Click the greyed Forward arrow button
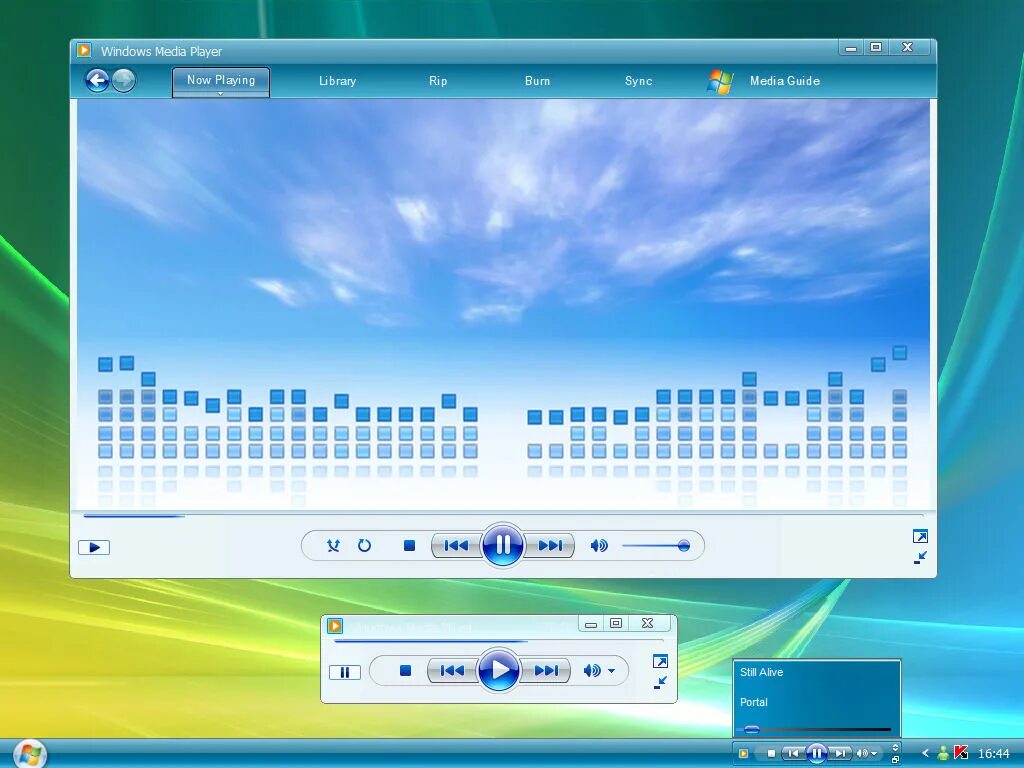The height and width of the screenshot is (768, 1024). coord(123,80)
